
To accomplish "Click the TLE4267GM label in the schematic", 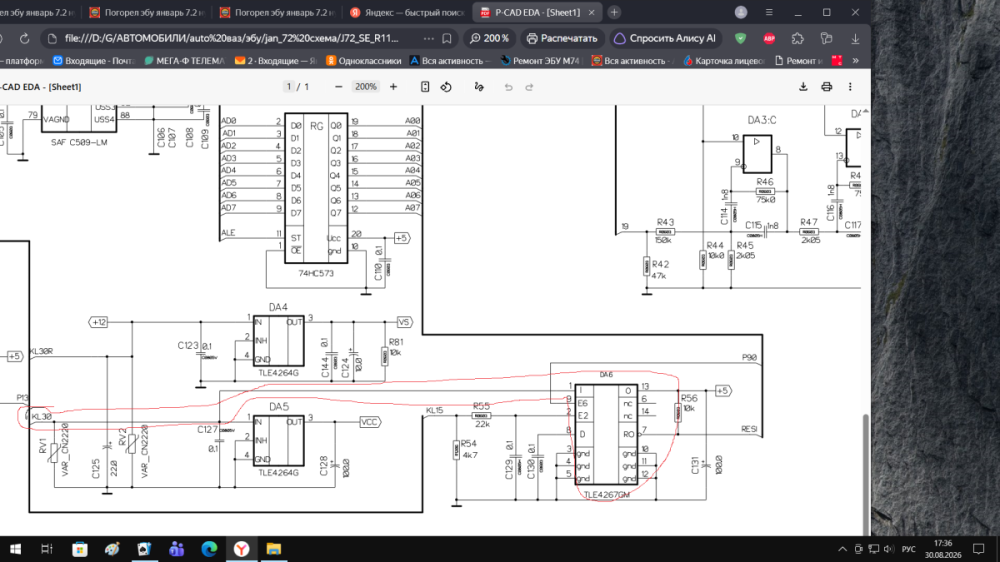I will coord(607,494).
